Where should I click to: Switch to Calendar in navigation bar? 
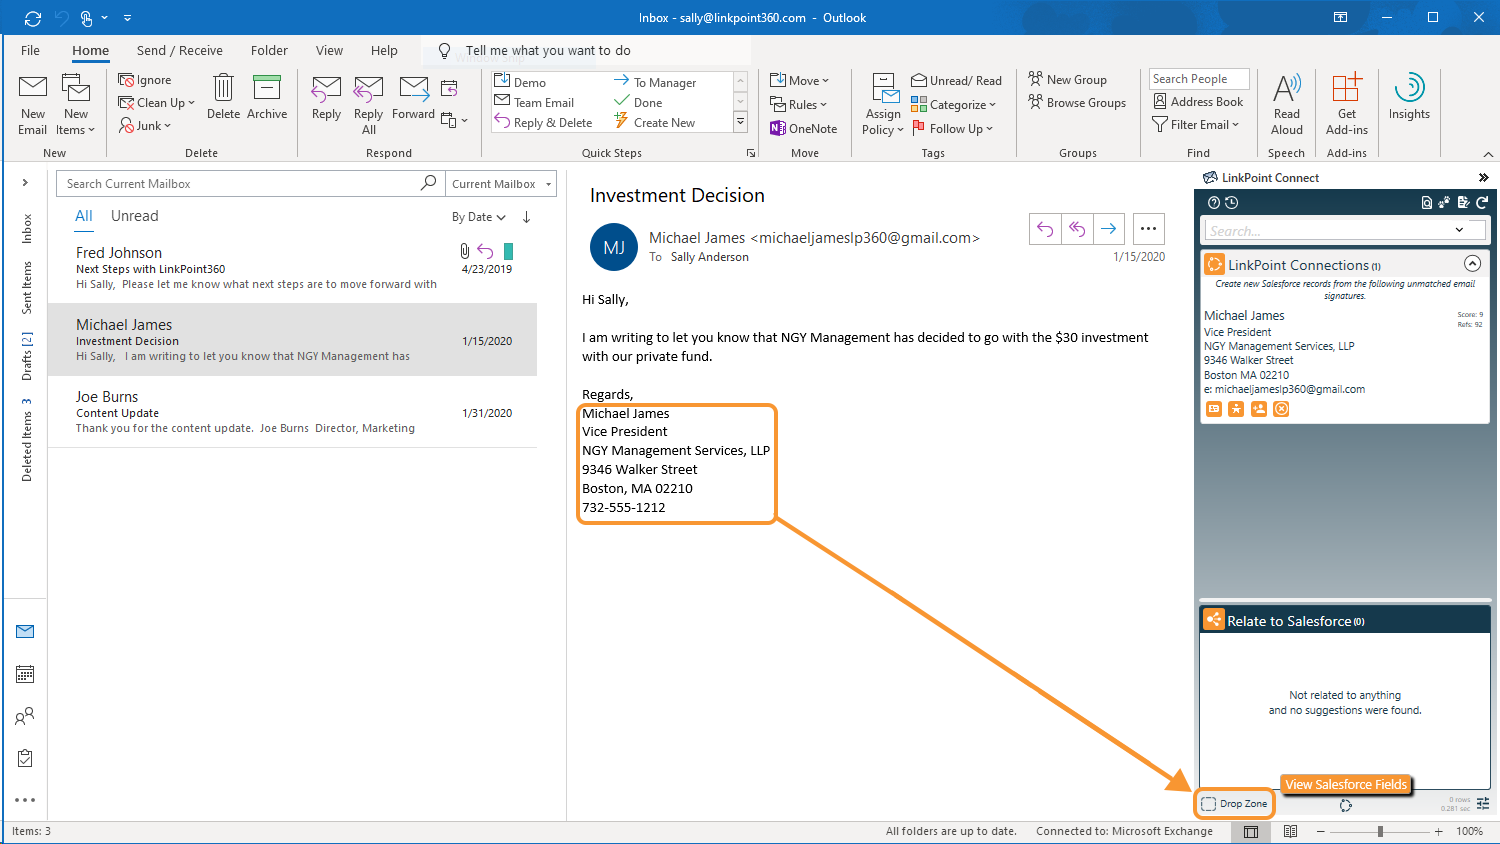[x=25, y=674]
